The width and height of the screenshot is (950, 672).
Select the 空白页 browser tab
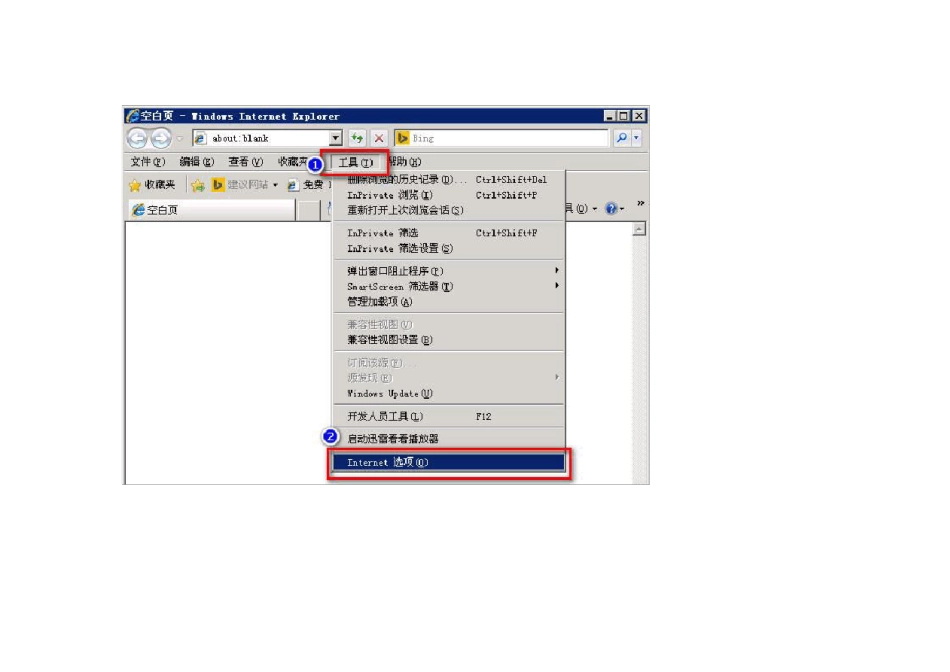click(x=212, y=210)
